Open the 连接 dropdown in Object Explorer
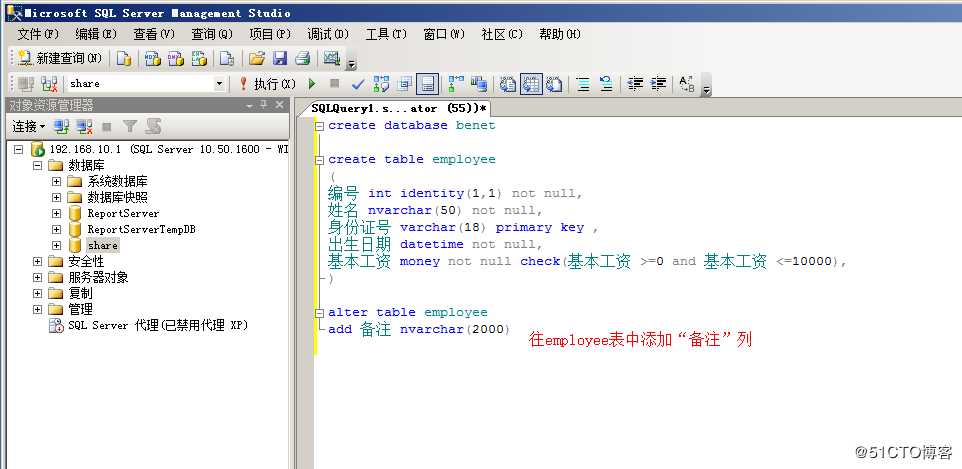 (x=29, y=126)
